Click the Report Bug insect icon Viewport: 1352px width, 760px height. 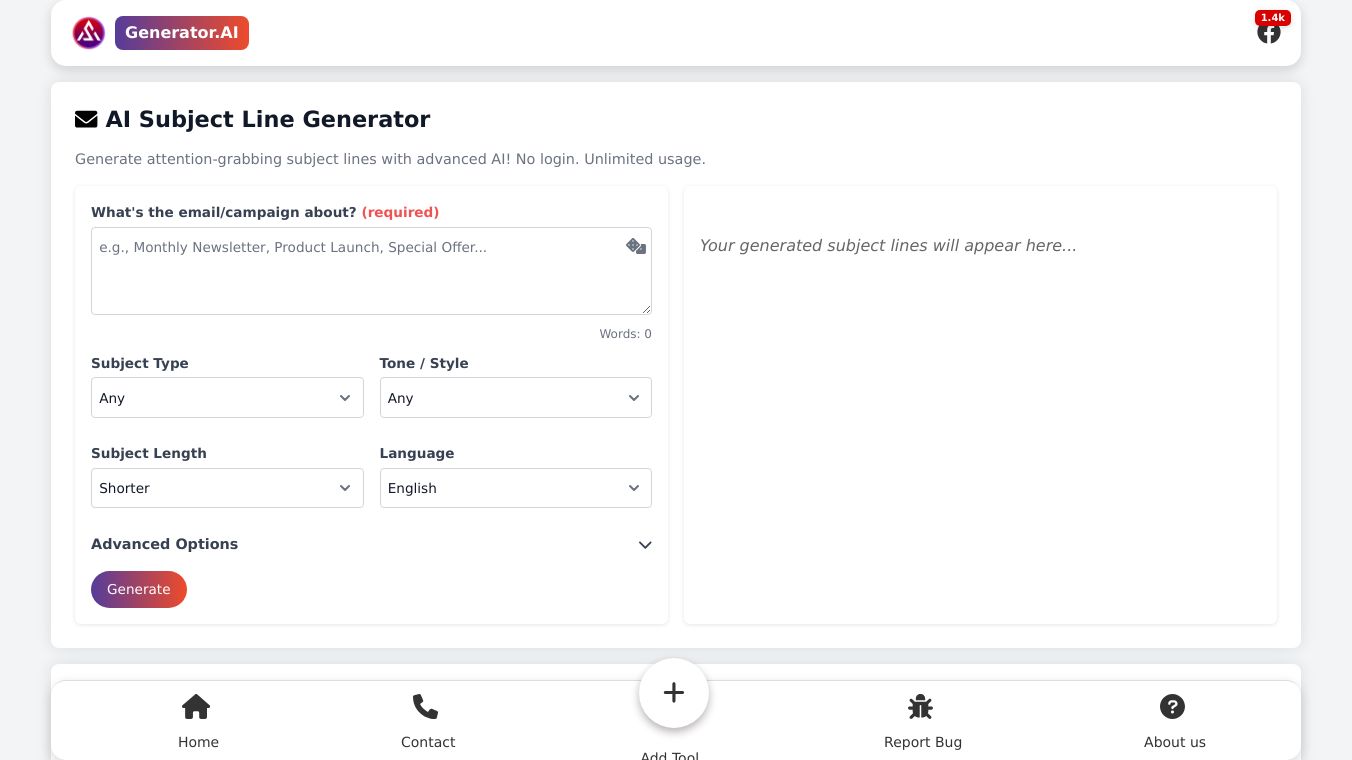(x=920, y=707)
